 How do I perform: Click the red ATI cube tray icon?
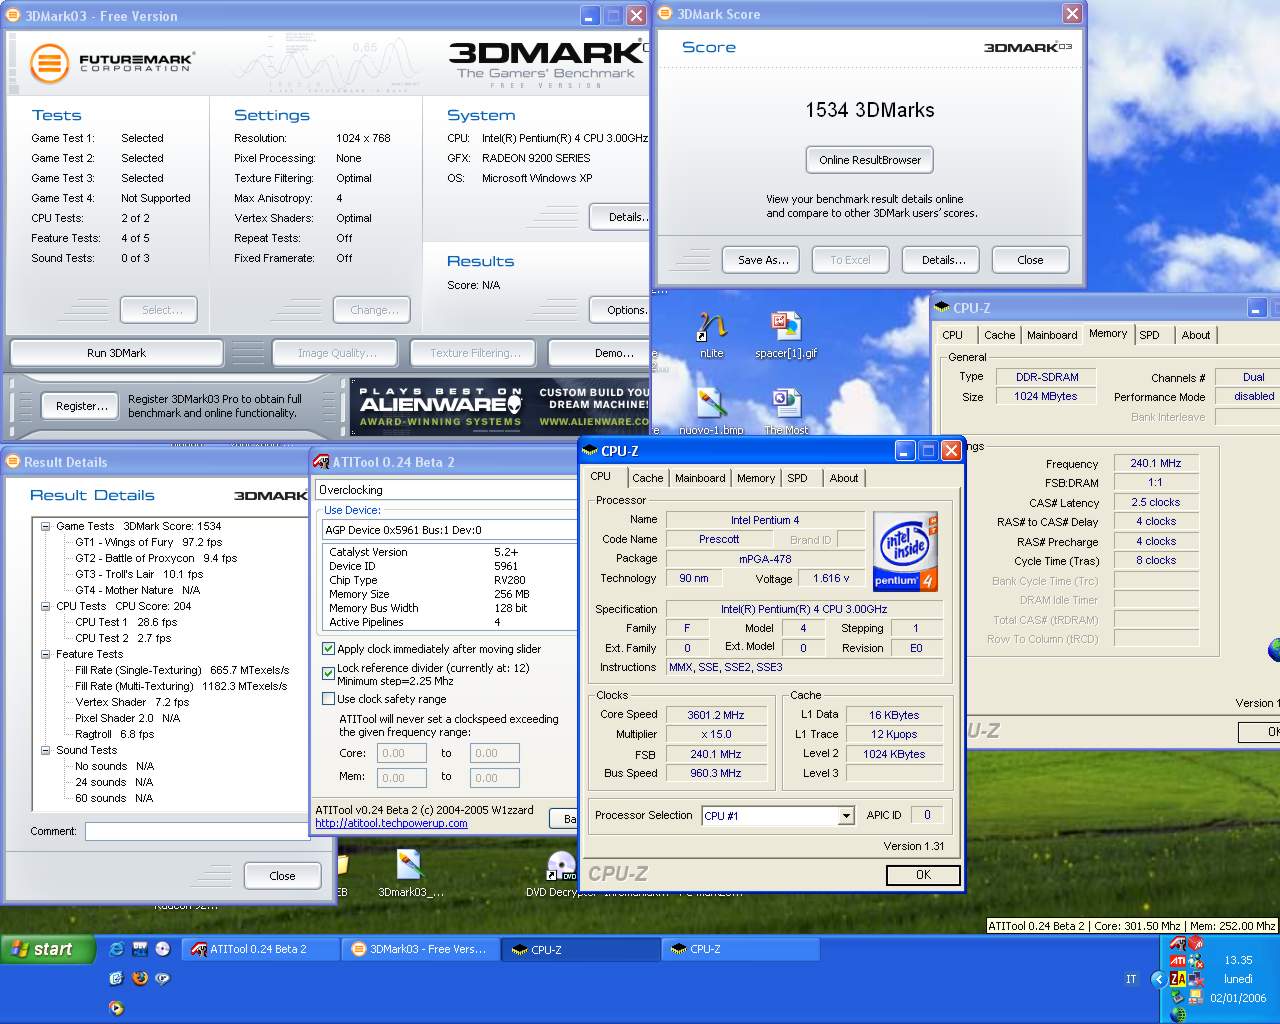pyautogui.click(x=1195, y=943)
